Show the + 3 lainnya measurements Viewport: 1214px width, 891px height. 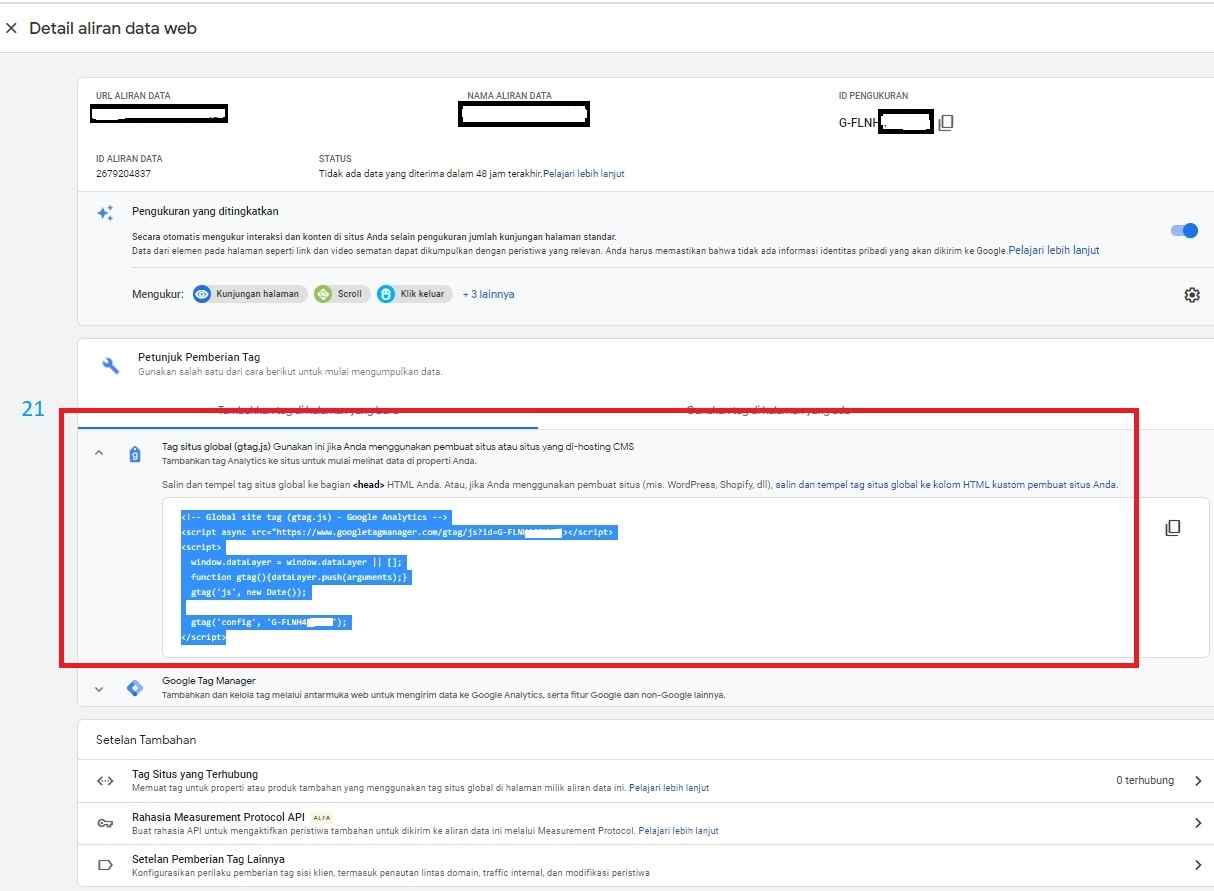(488, 294)
